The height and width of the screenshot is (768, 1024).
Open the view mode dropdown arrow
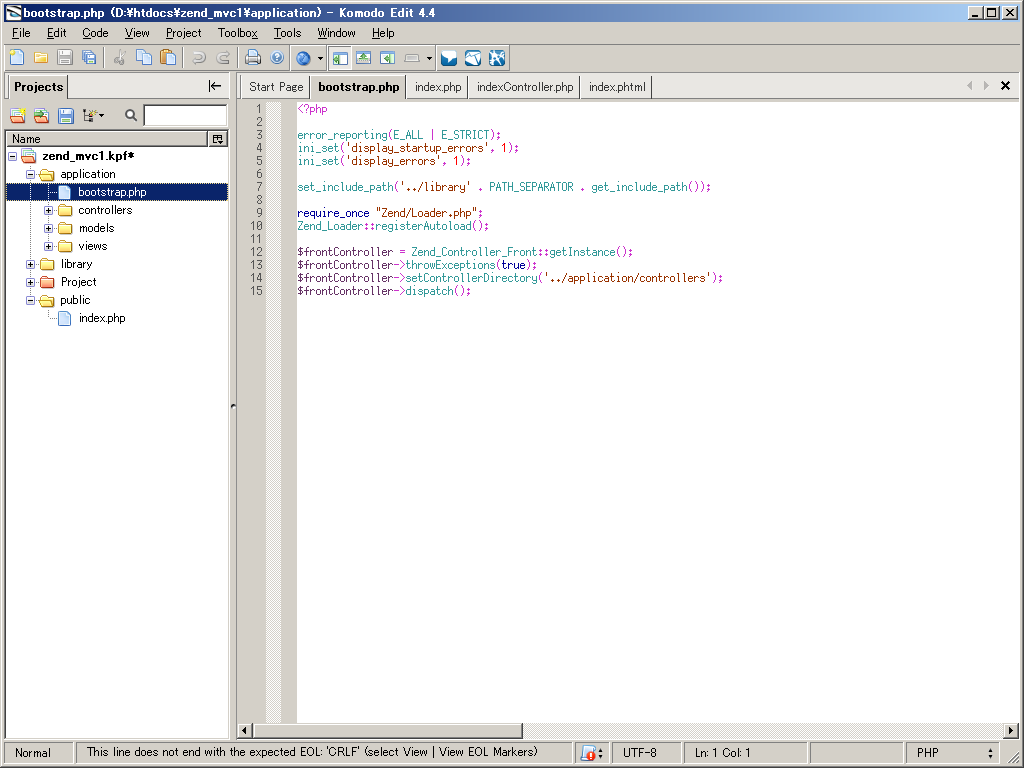429,58
